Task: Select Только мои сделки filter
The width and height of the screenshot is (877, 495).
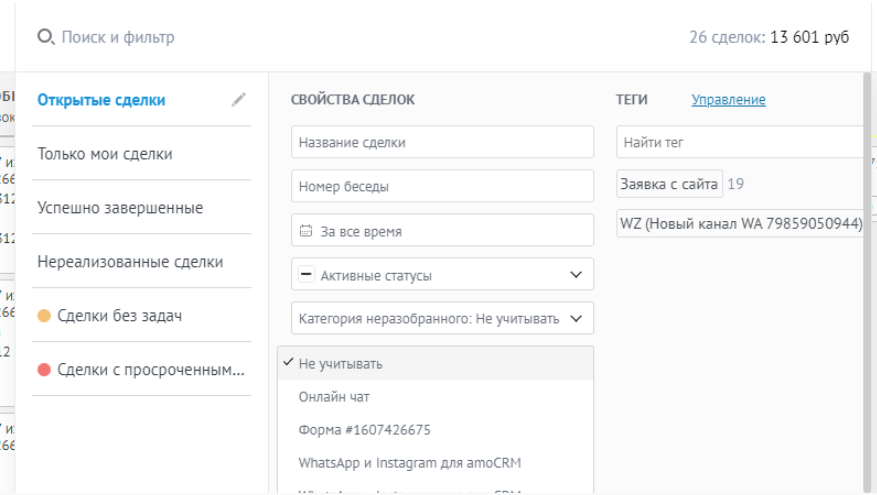Action: click(105, 154)
